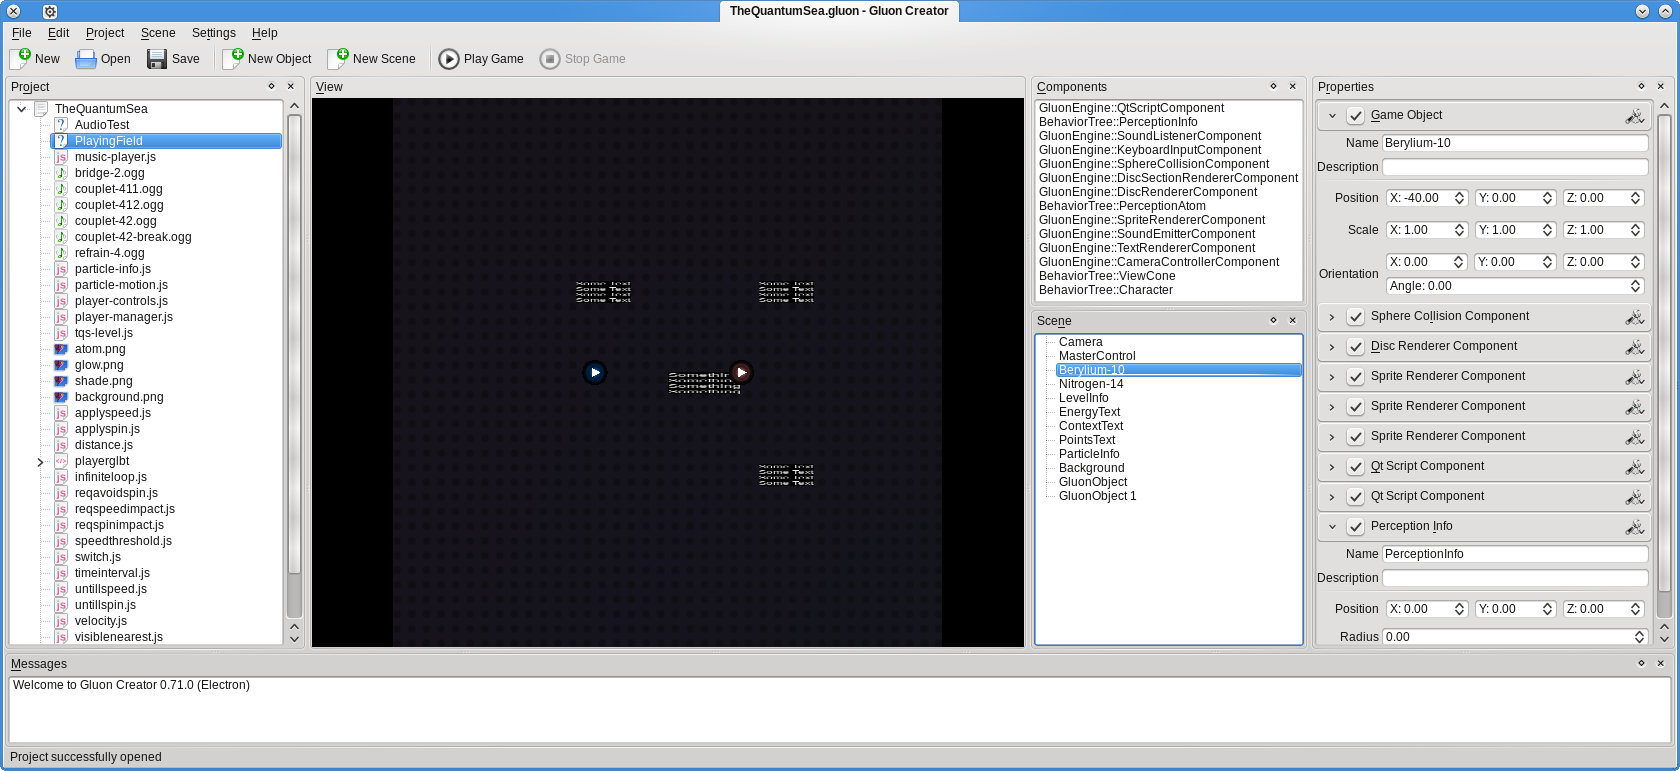Select Nitrogen-14 in the Scene list
Screen dimensions: 1680x771
1091,384
